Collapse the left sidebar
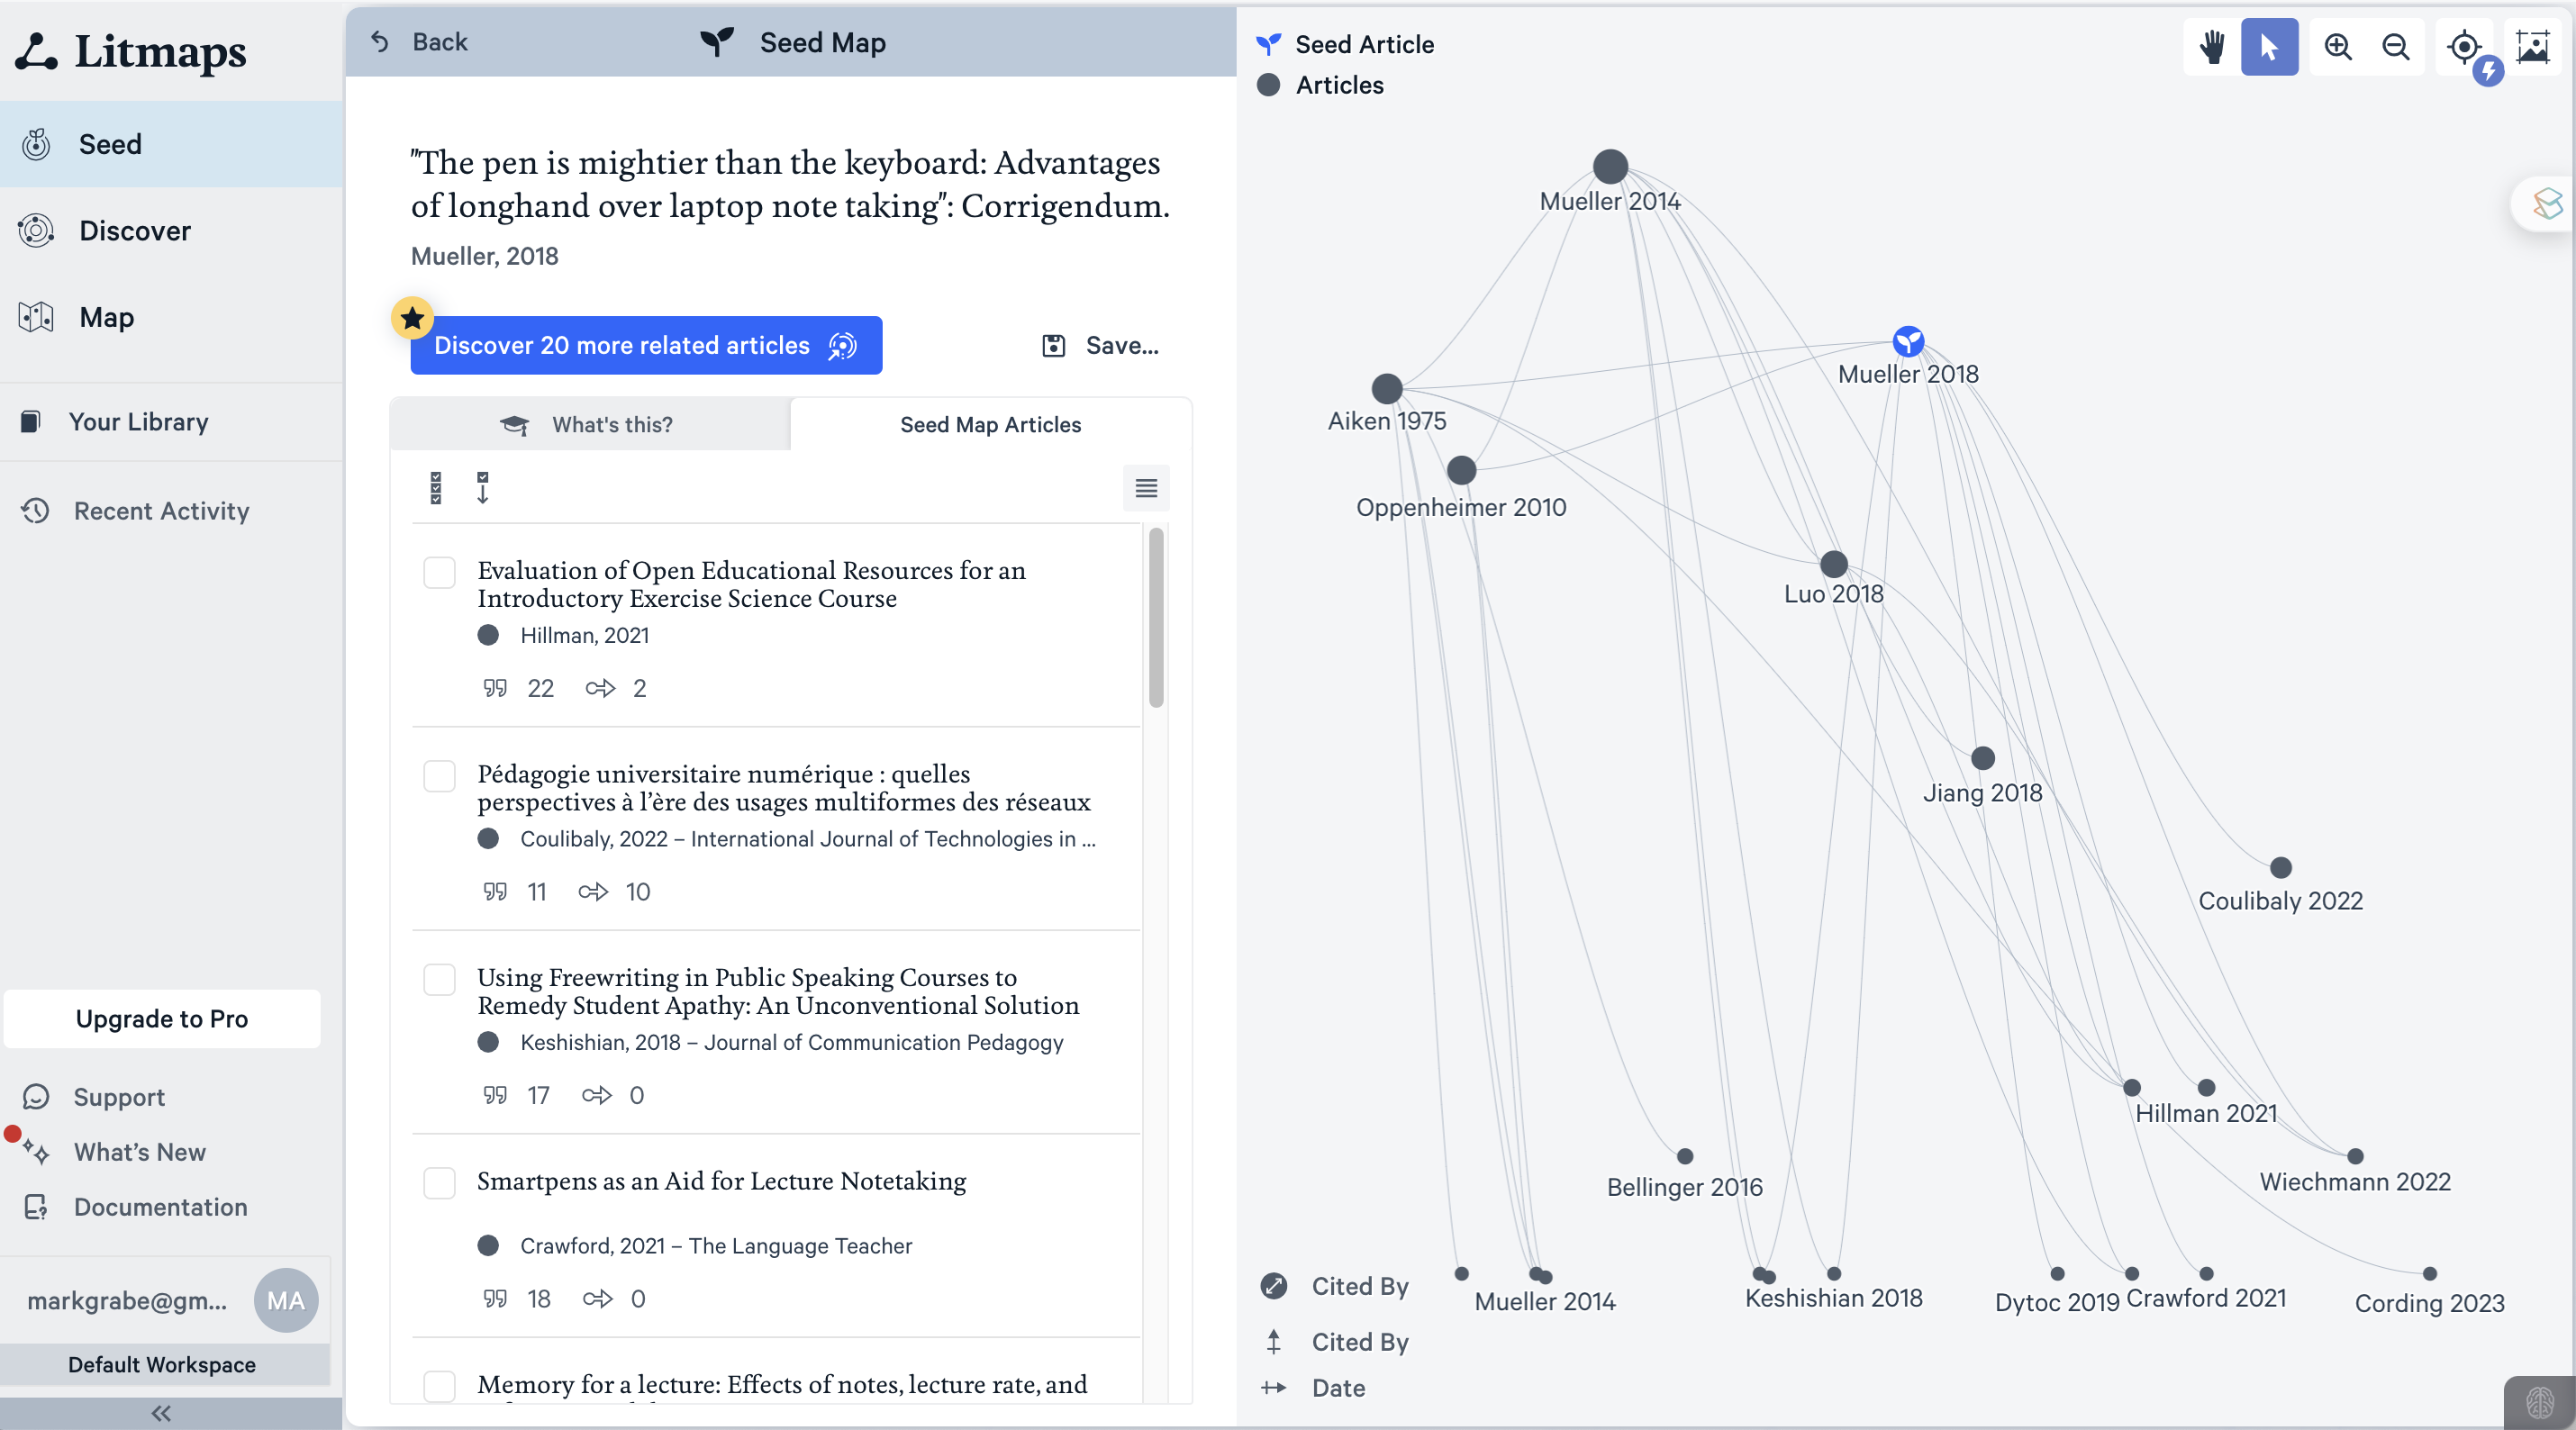Screen dimensions: 2576x1430 point(161,1413)
